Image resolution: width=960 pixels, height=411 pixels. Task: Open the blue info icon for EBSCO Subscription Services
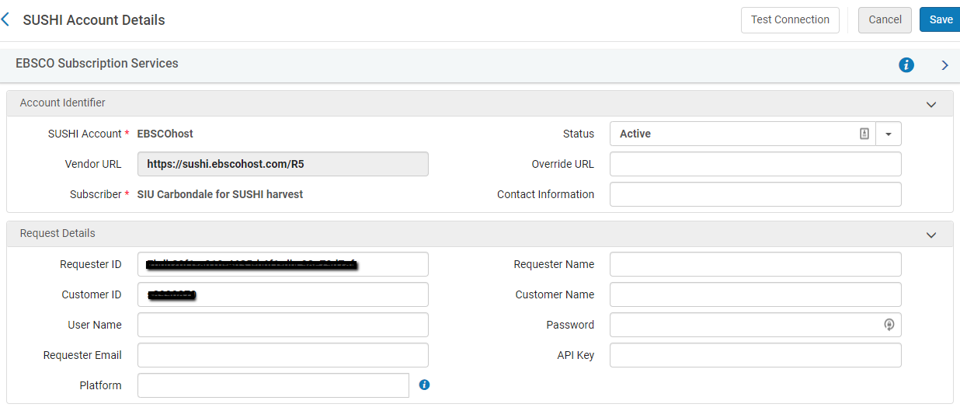[906, 65]
